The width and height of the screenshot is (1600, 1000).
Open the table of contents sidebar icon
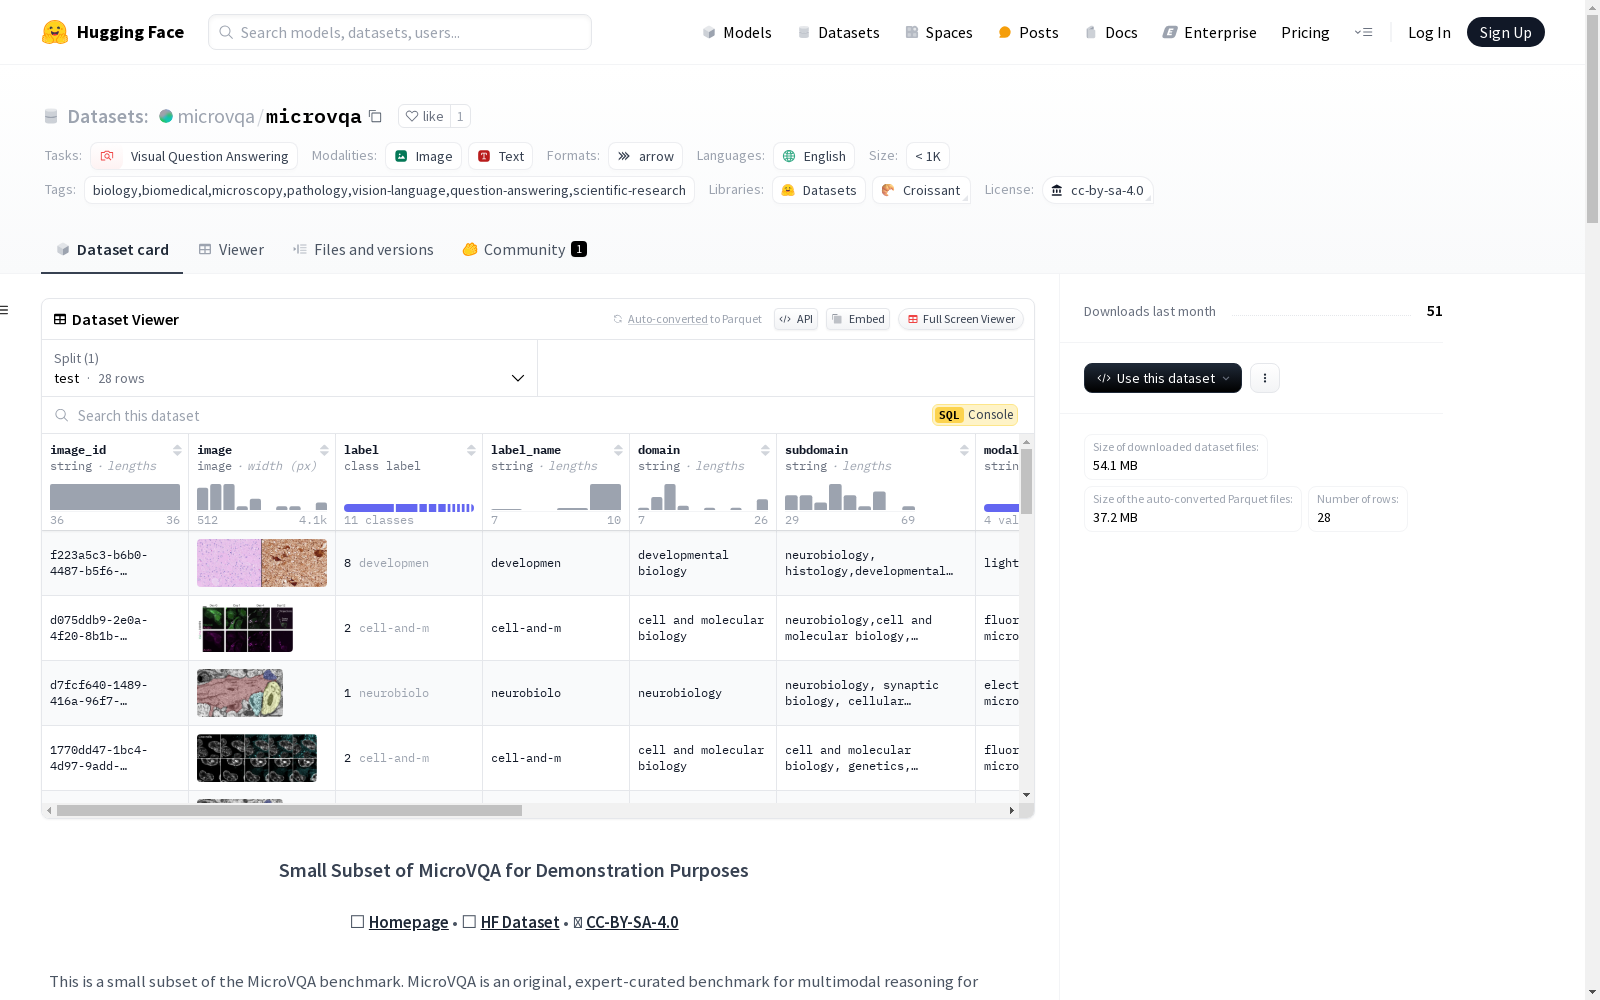5,310
